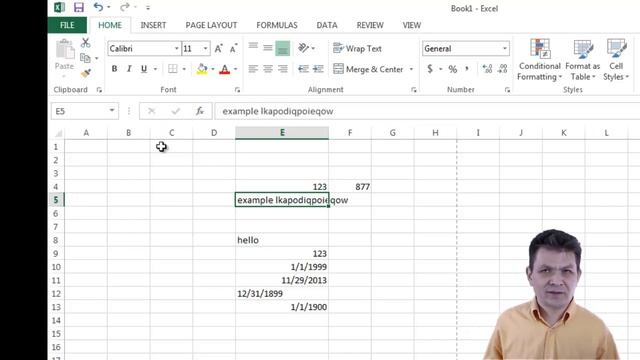This screenshot has height=360, width=640.
Task: Open the General number format dropdown
Action: point(505,49)
